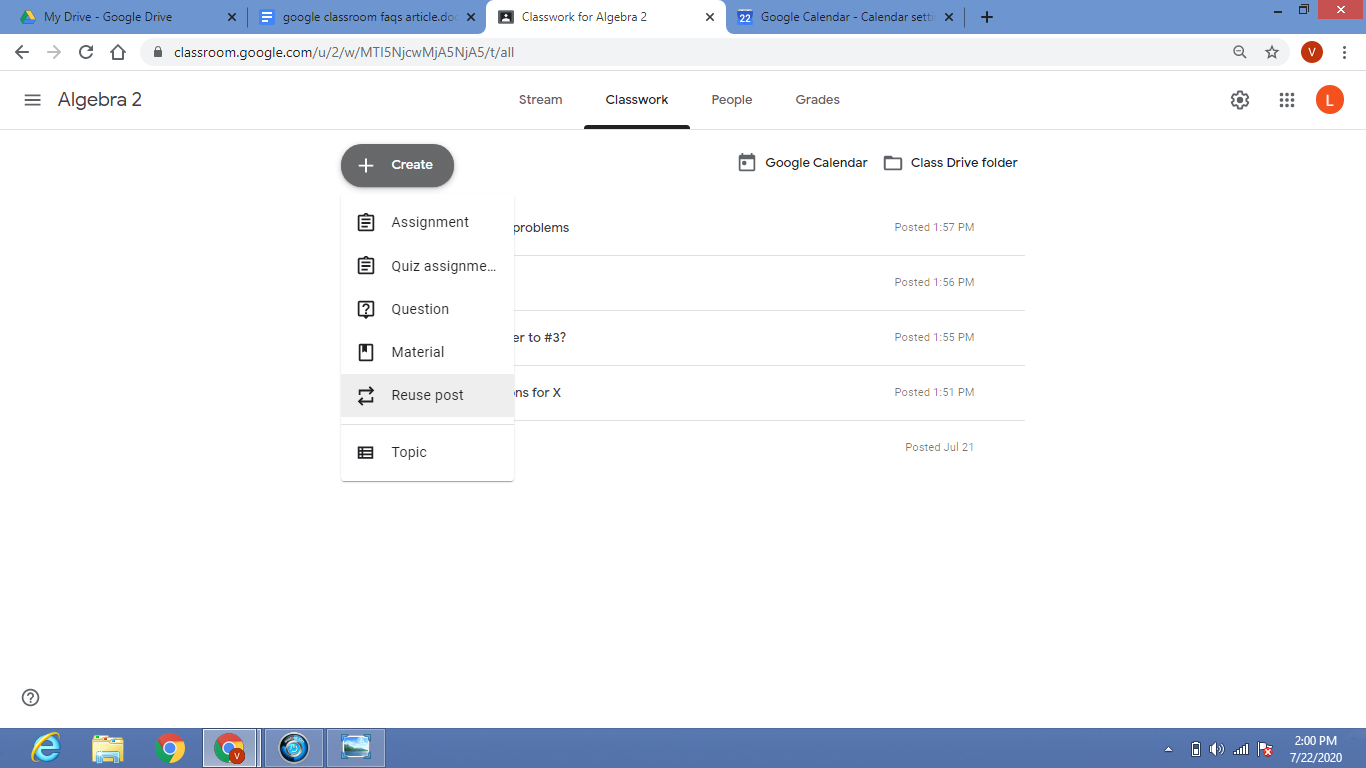Image resolution: width=1366 pixels, height=768 pixels.
Task: Click the volume speaker tray icon
Action: pos(1217,749)
